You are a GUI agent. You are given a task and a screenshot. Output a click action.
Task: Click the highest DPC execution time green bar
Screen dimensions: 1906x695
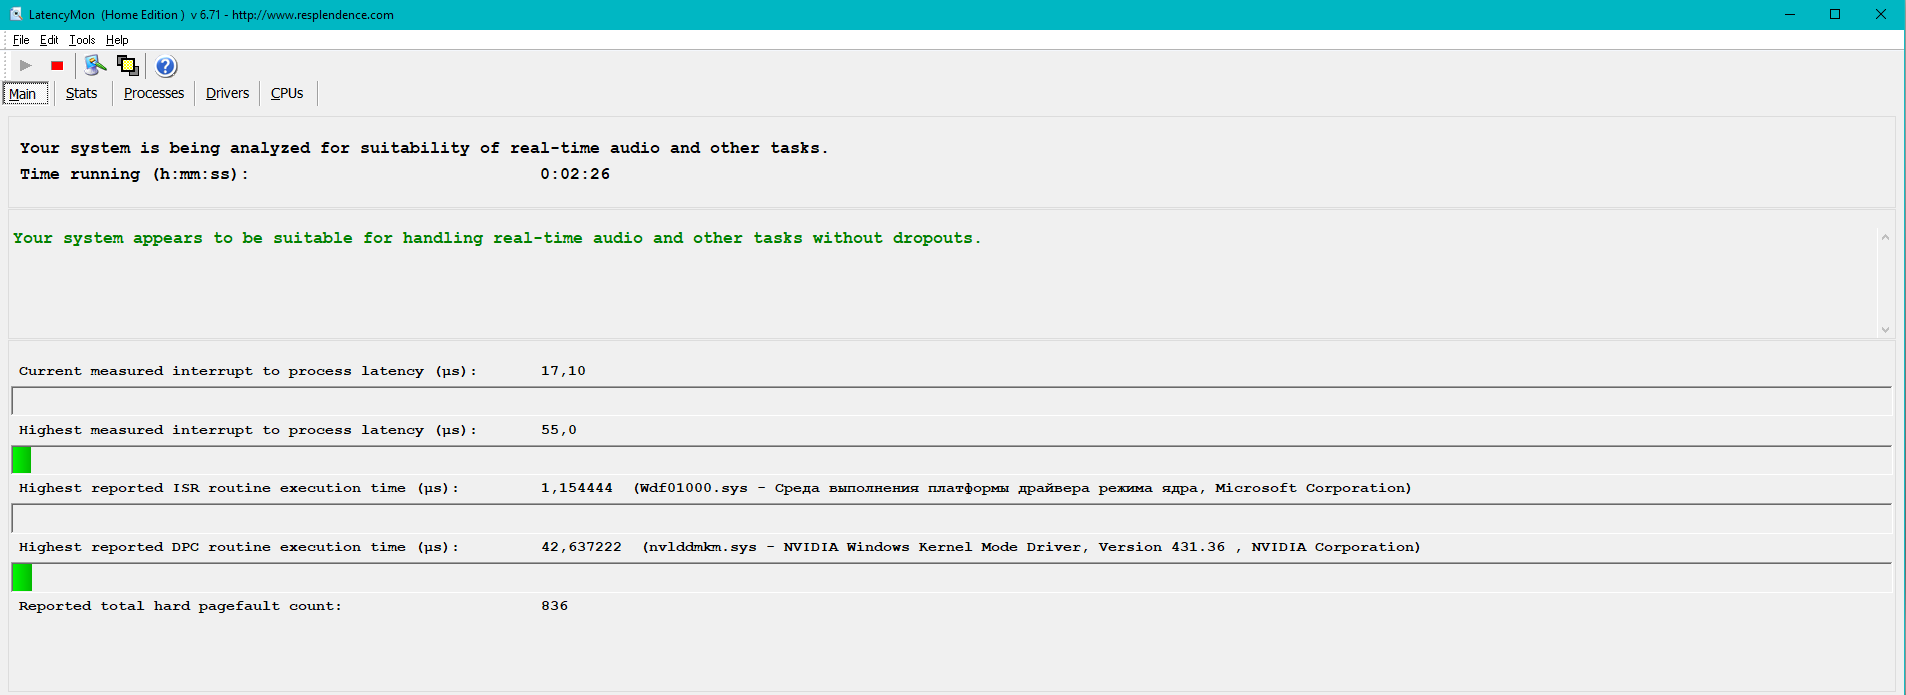tap(22, 577)
